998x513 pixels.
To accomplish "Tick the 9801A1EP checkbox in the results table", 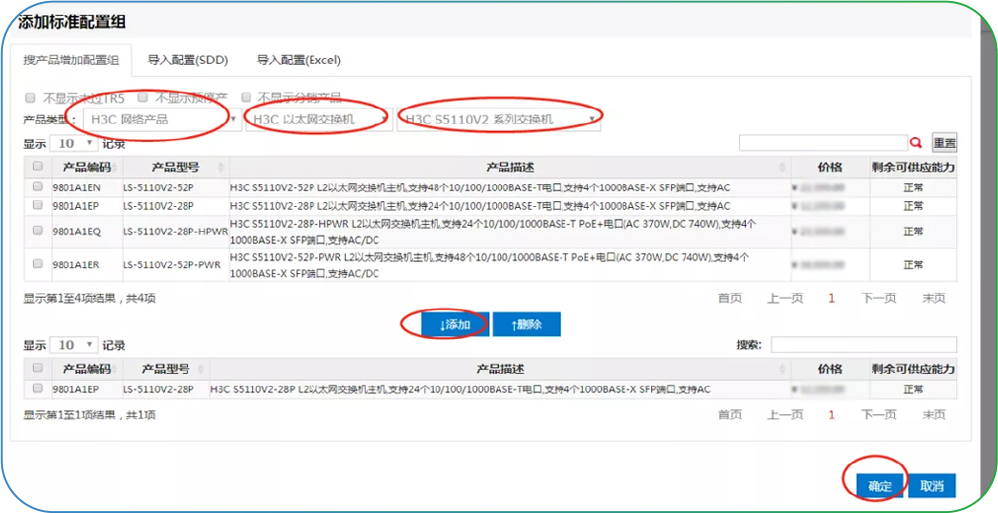I will coord(38,205).
